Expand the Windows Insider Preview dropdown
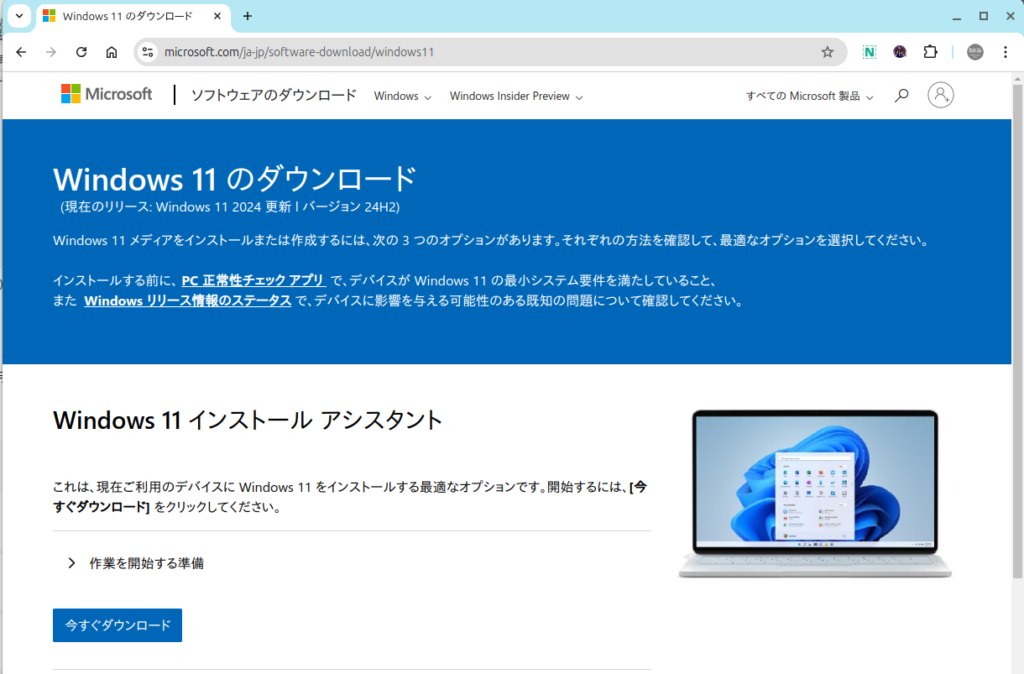The height and width of the screenshot is (674, 1024). click(x=515, y=97)
